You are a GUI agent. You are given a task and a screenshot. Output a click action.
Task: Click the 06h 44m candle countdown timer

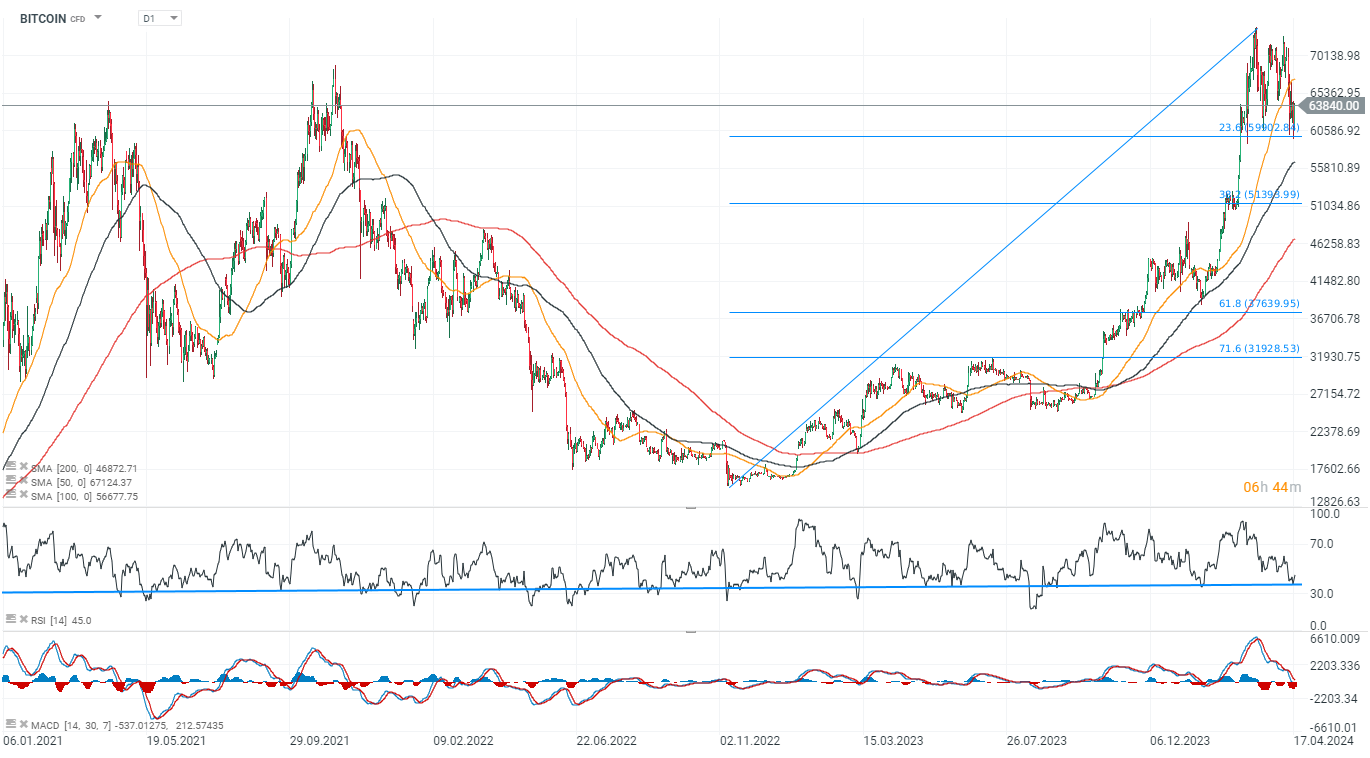1272,487
